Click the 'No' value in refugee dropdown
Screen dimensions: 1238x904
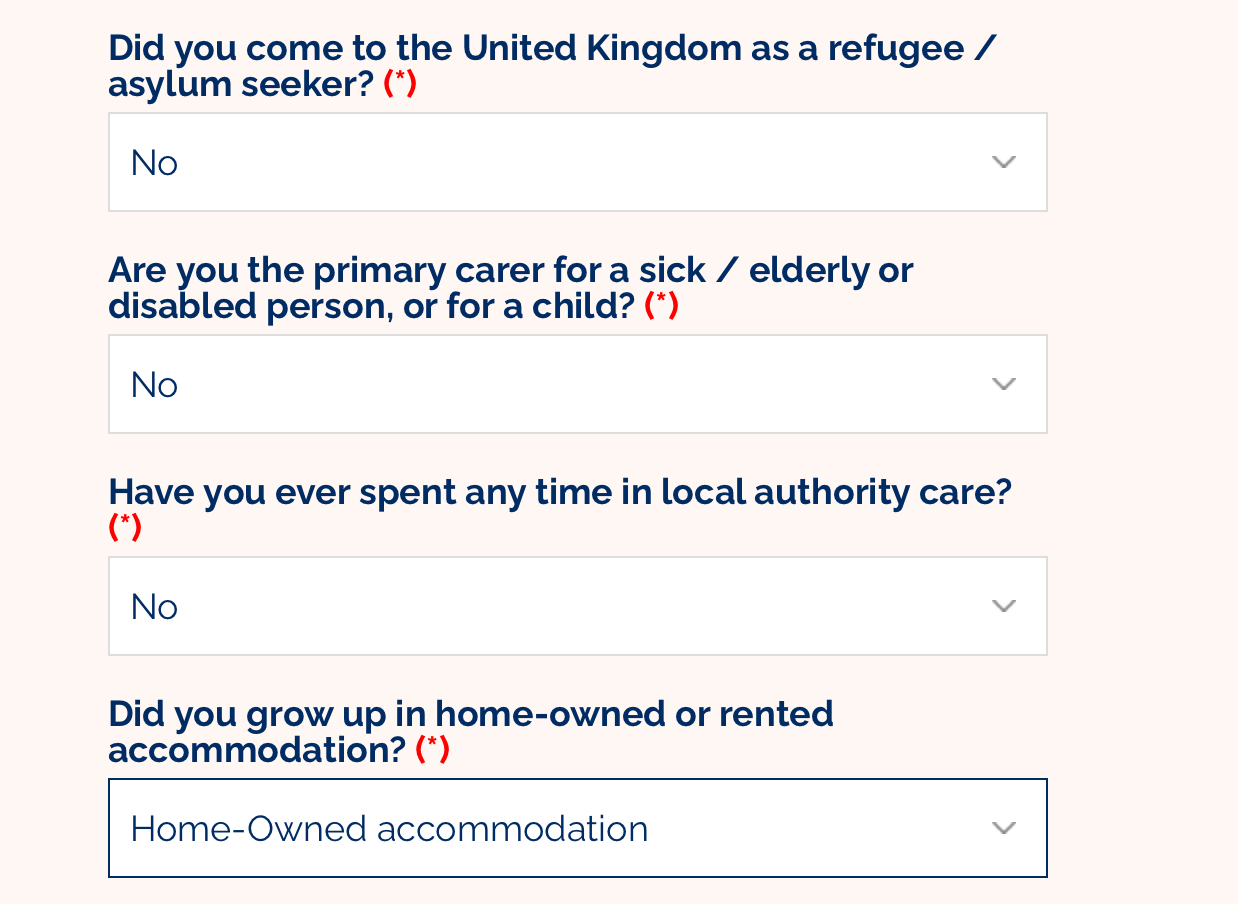[x=154, y=163]
